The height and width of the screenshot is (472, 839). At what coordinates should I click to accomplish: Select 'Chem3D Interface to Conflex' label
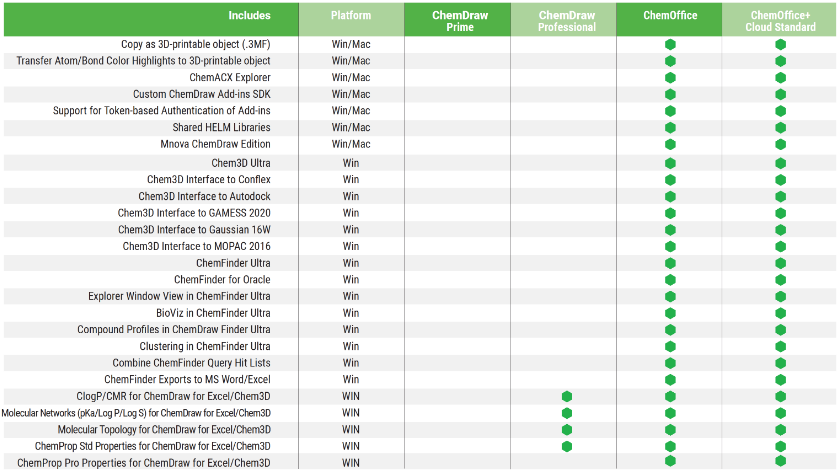[x=209, y=180]
